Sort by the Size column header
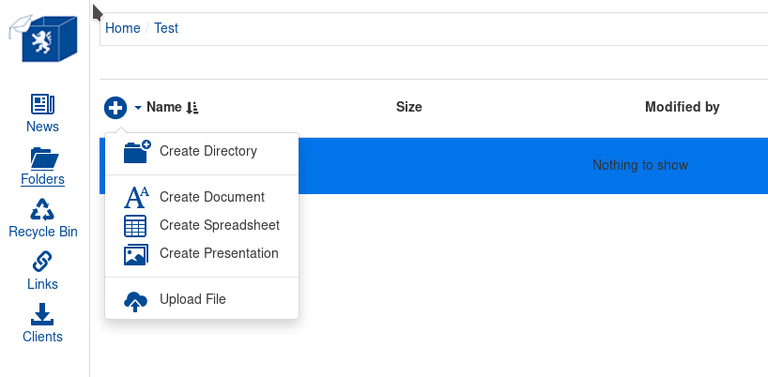768x377 pixels. 409,107
